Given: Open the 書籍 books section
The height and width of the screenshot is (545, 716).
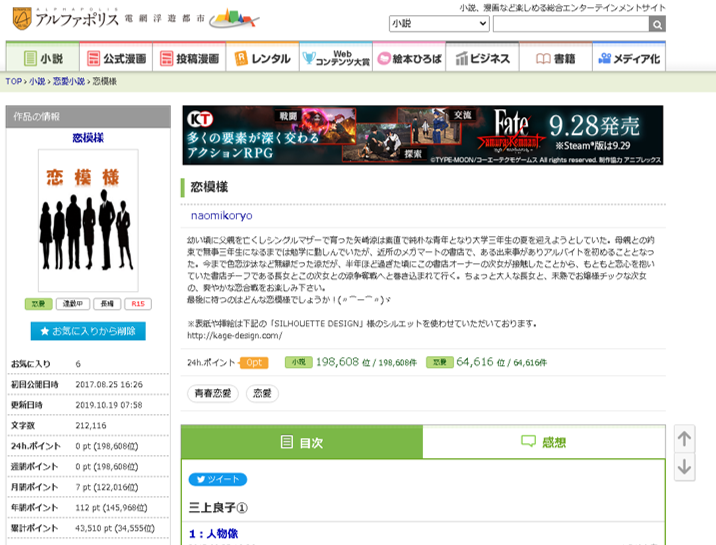Looking at the screenshot, I should tap(556, 59).
